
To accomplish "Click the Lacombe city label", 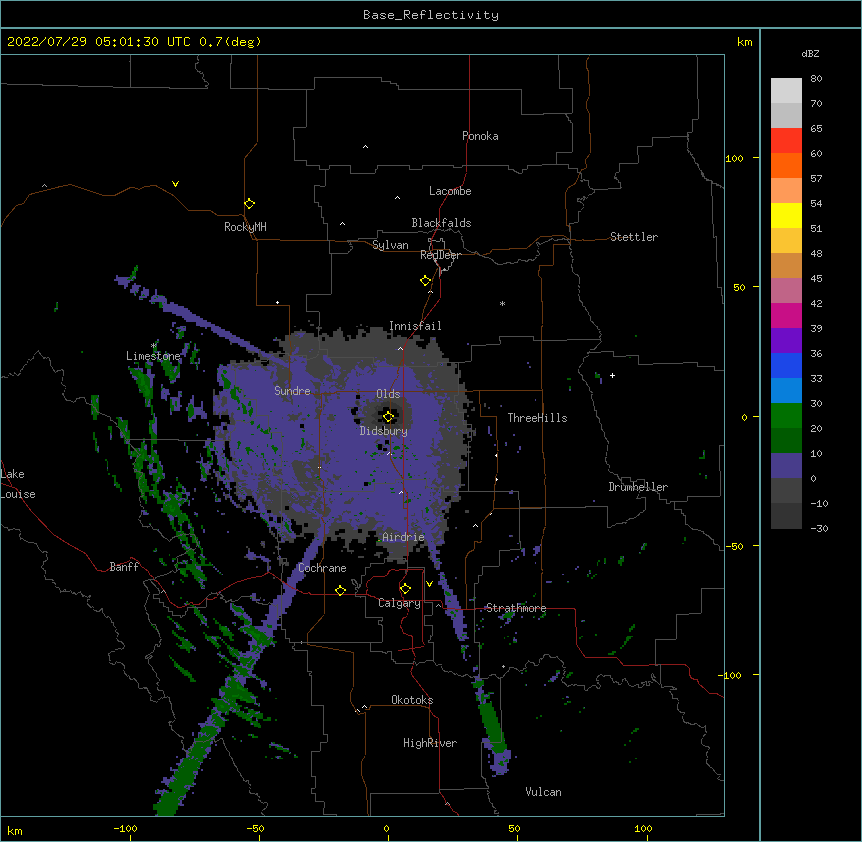I will [x=450, y=191].
